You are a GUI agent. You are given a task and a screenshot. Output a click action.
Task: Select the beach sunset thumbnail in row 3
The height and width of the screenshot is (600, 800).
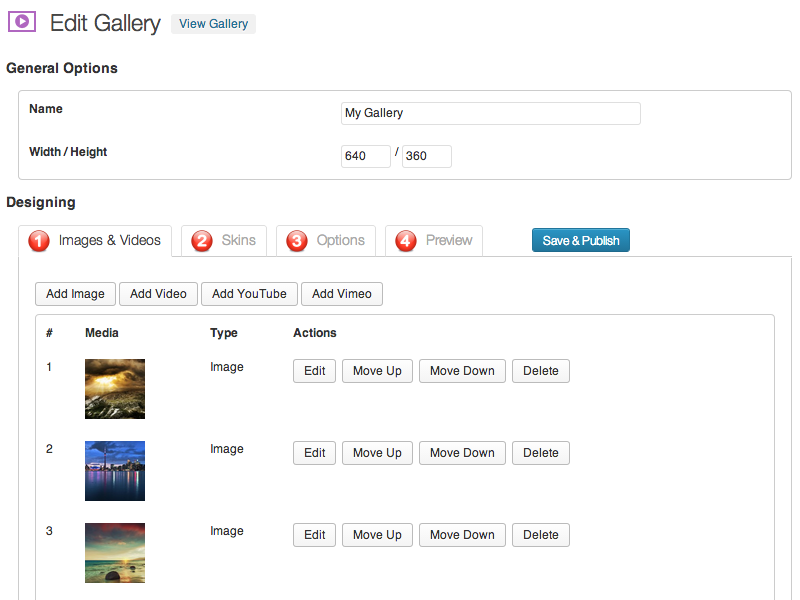pos(115,553)
